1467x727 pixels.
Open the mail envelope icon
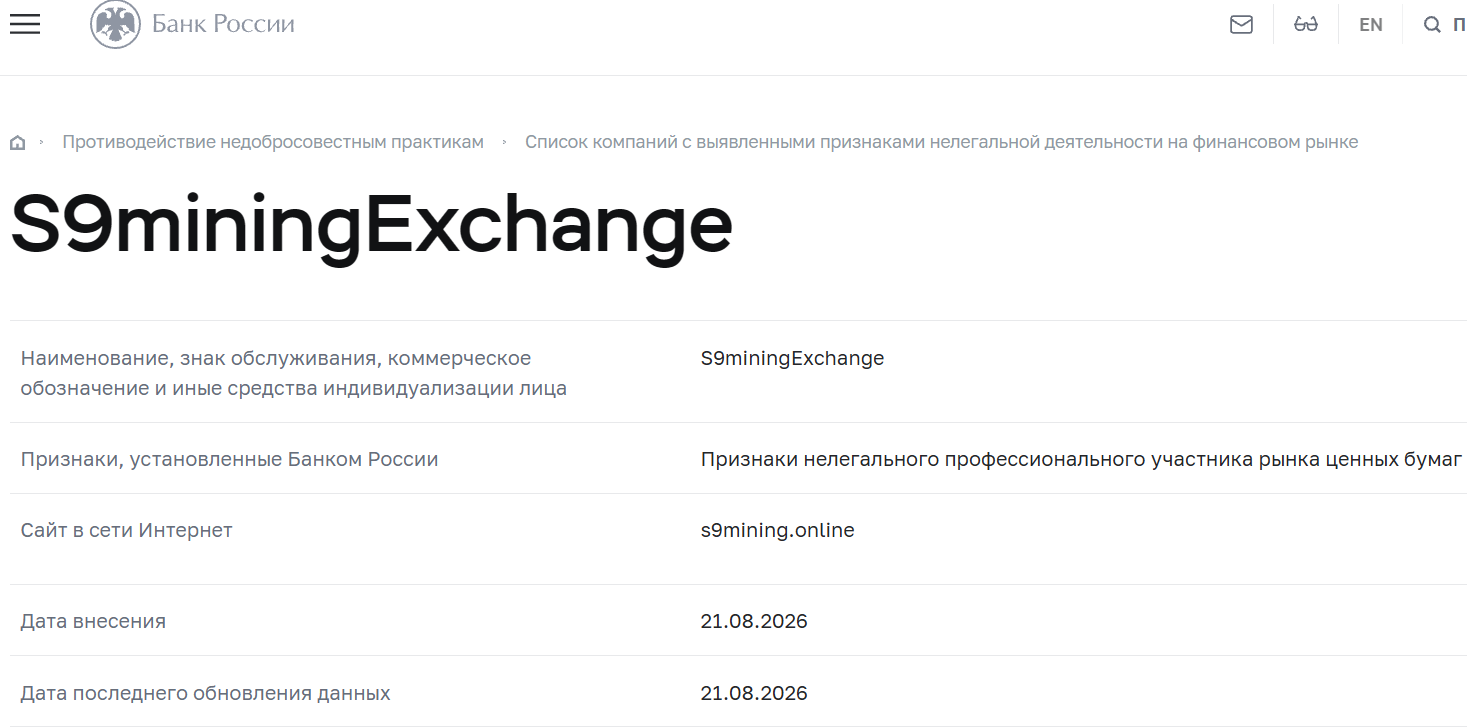coord(1241,25)
